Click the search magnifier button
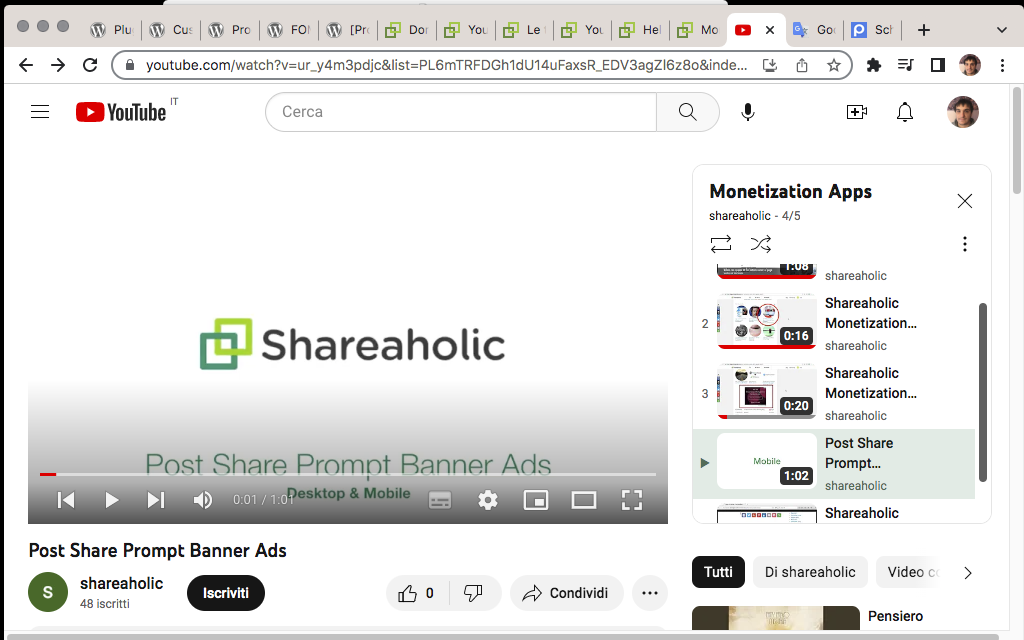Screen dimensions: 1024x640 [687, 112]
